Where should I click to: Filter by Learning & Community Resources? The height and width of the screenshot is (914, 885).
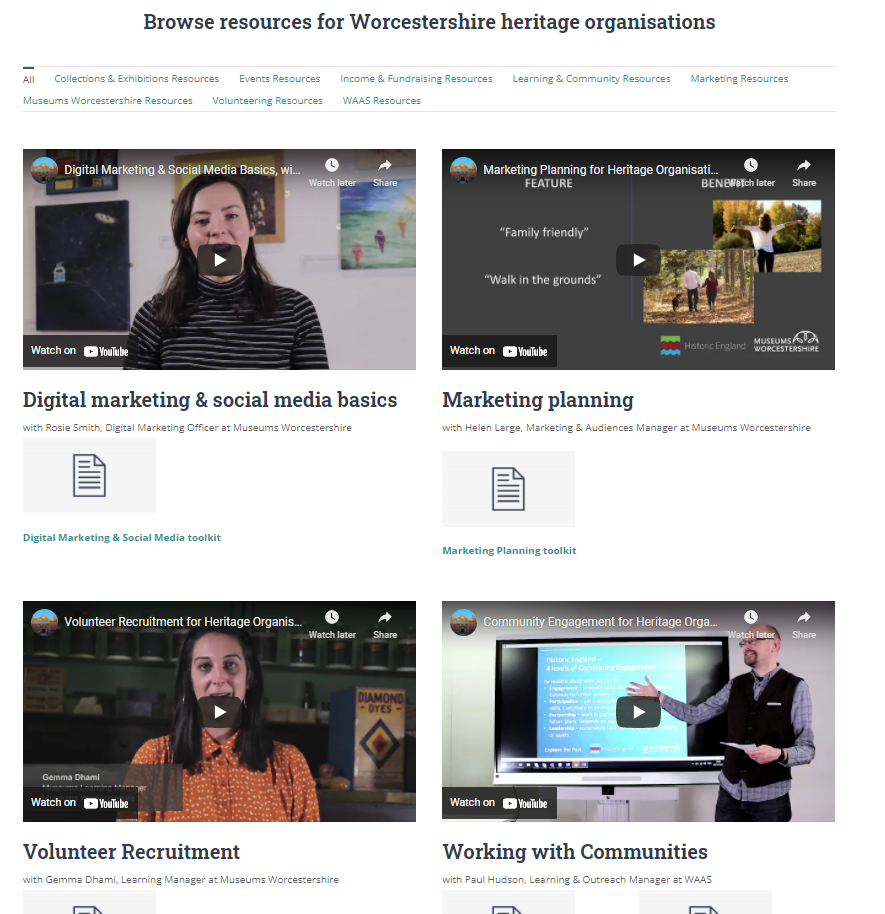[591, 79]
